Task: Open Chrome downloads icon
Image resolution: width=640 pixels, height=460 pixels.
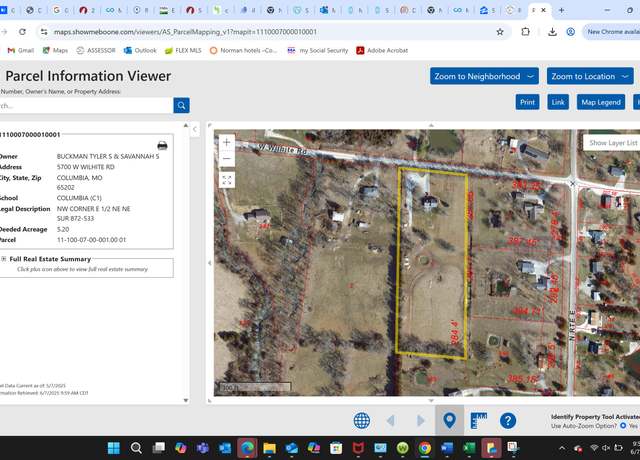Action: tap(552, 32)
